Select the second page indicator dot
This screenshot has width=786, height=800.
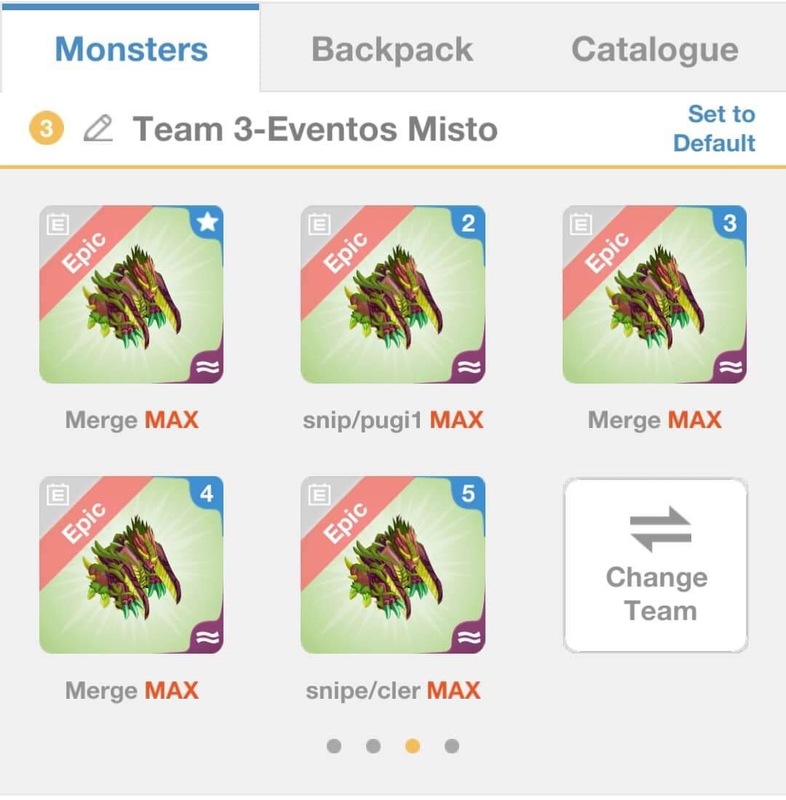click(x=373, y=746)
